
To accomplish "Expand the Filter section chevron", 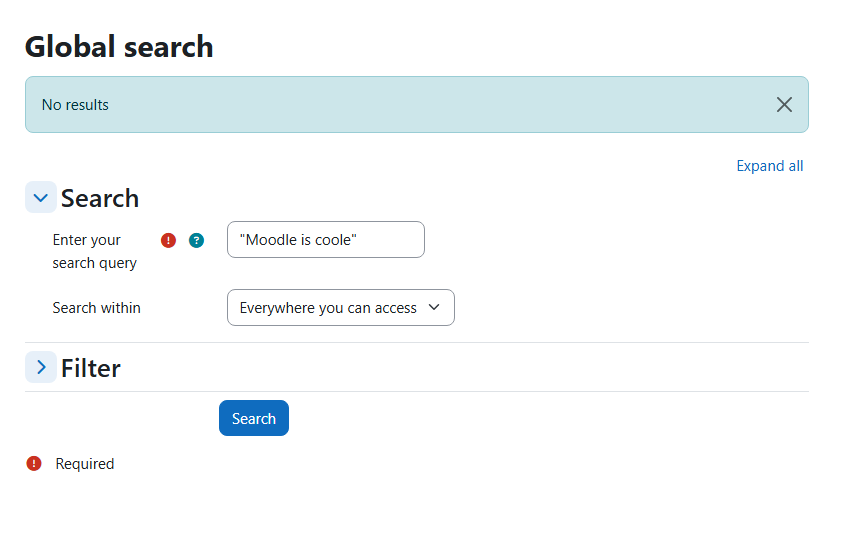I will click(x=41, y=367).
